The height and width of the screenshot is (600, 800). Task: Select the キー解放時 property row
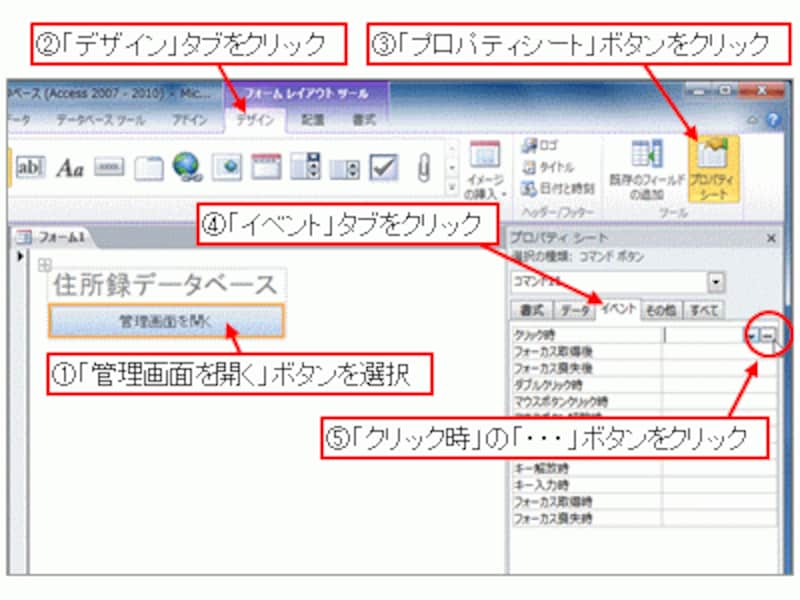click(x=644, y=468)
